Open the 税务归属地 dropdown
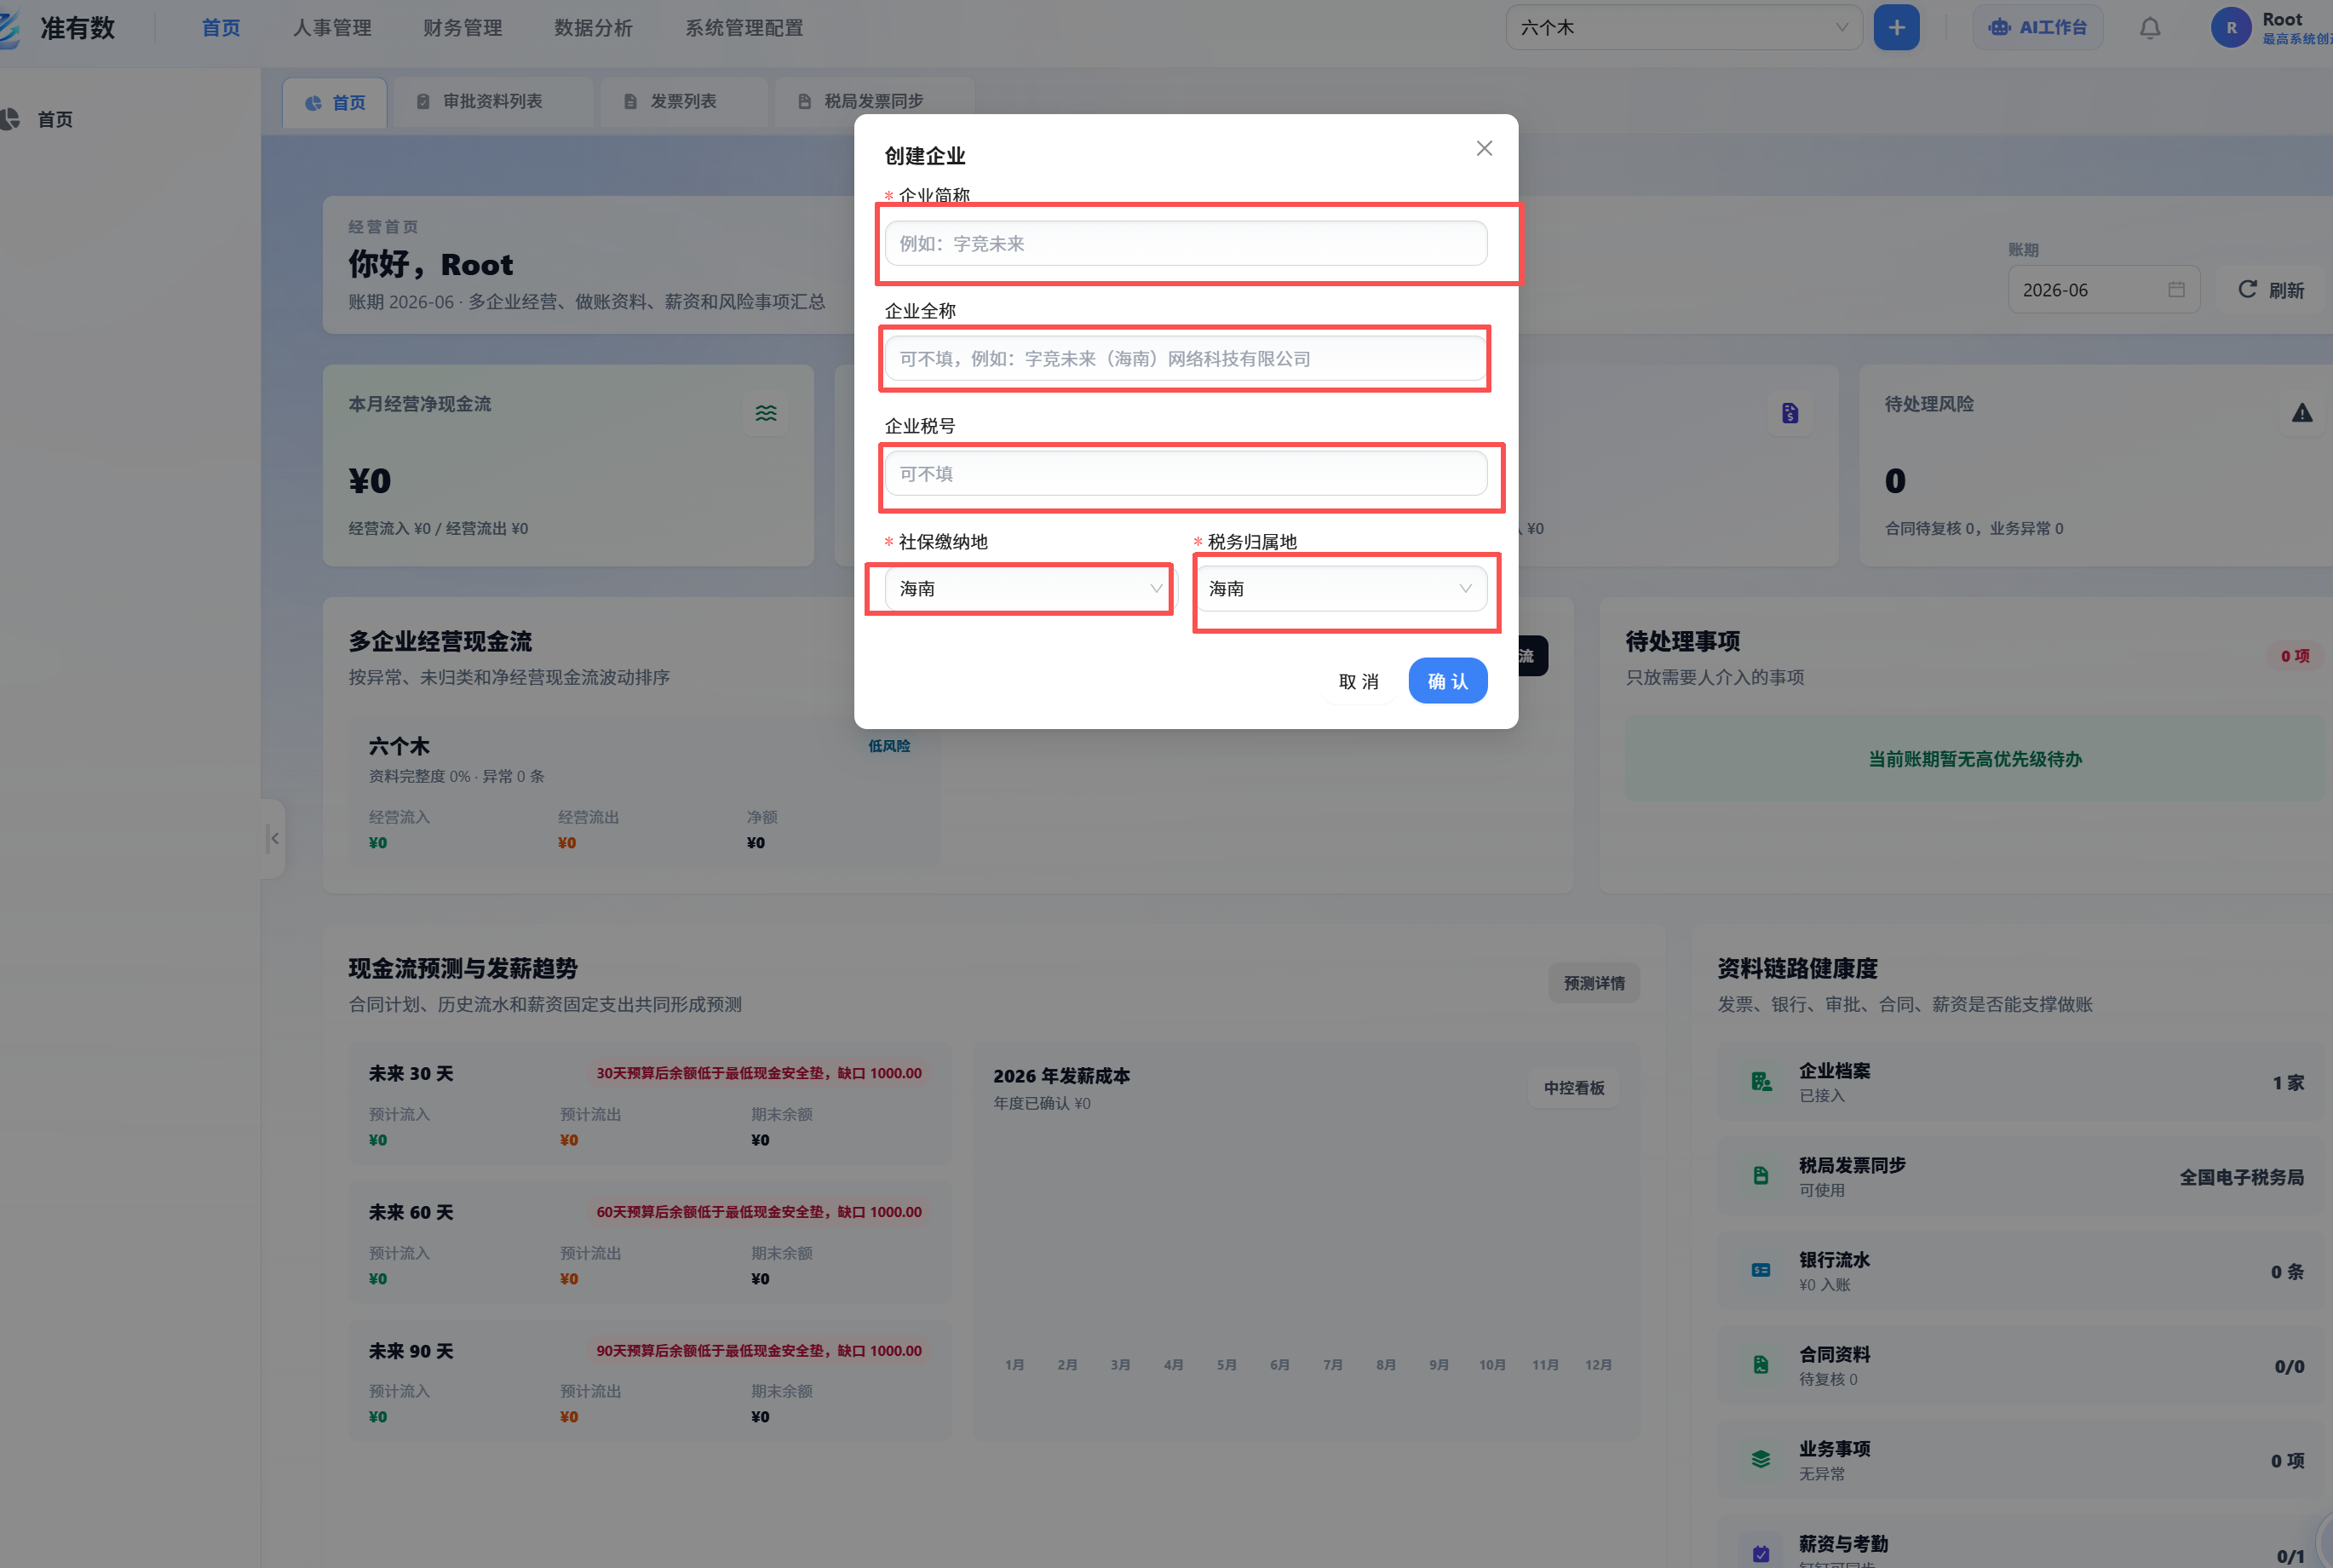Screen dimensions: 2333x1568 click(1341, 588)
